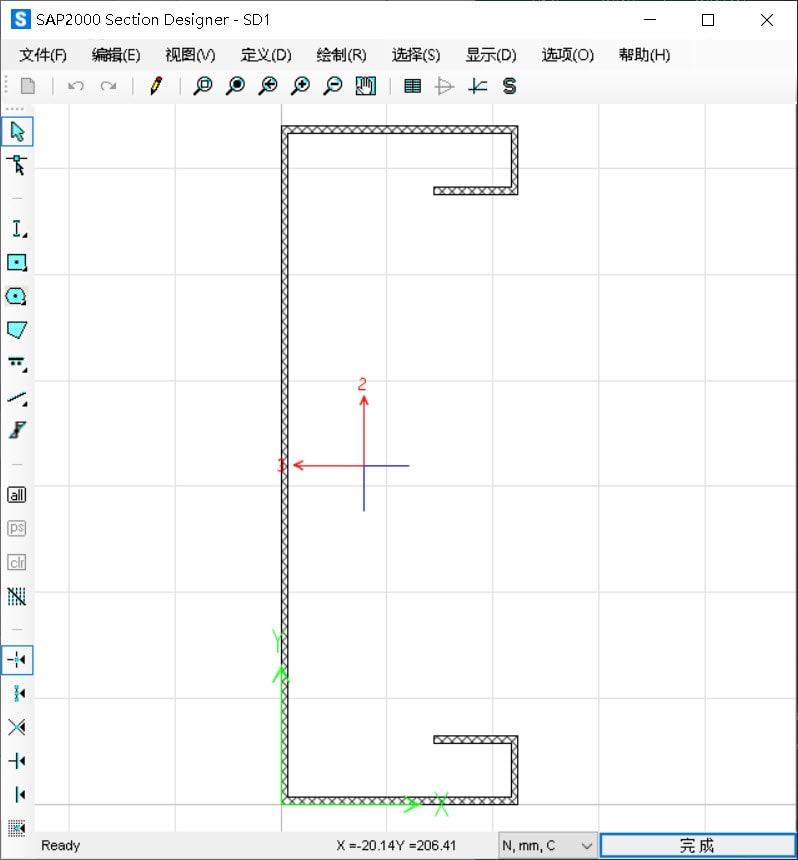Select the pointer selection tool
Image resolution: width=798 pixels, height=860 pixels.
point(17,132)
